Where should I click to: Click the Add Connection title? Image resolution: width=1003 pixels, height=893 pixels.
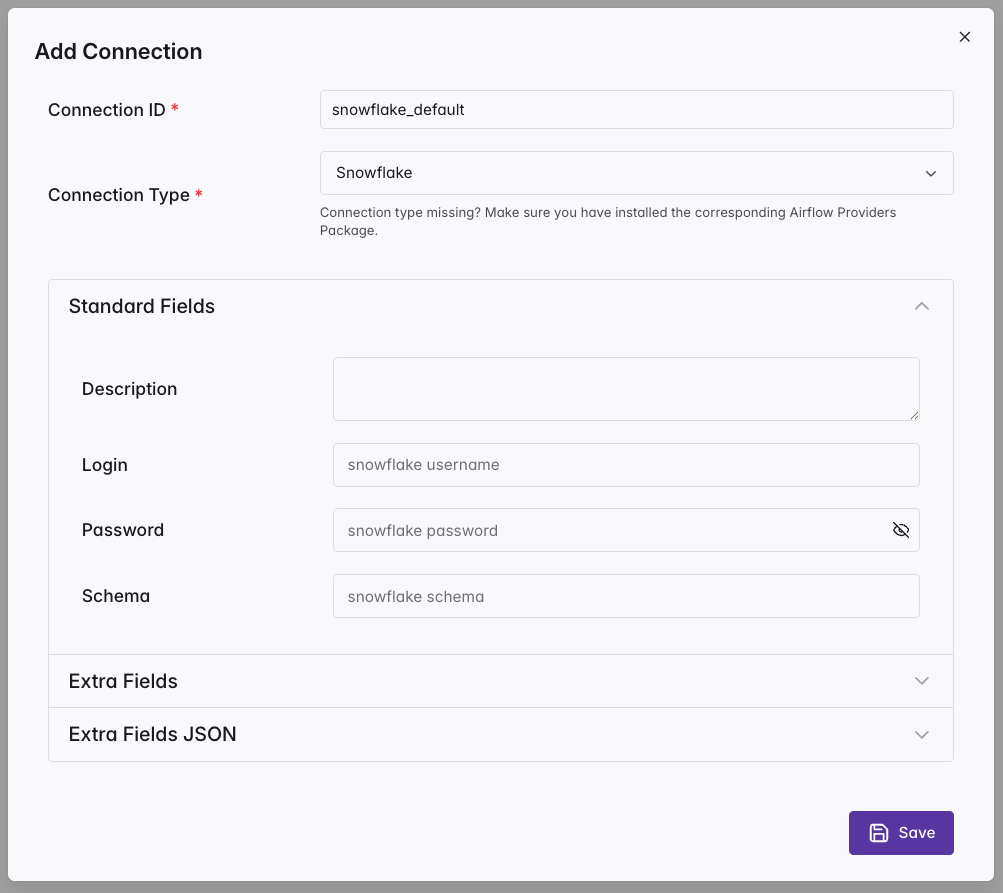tap(118, 51)
